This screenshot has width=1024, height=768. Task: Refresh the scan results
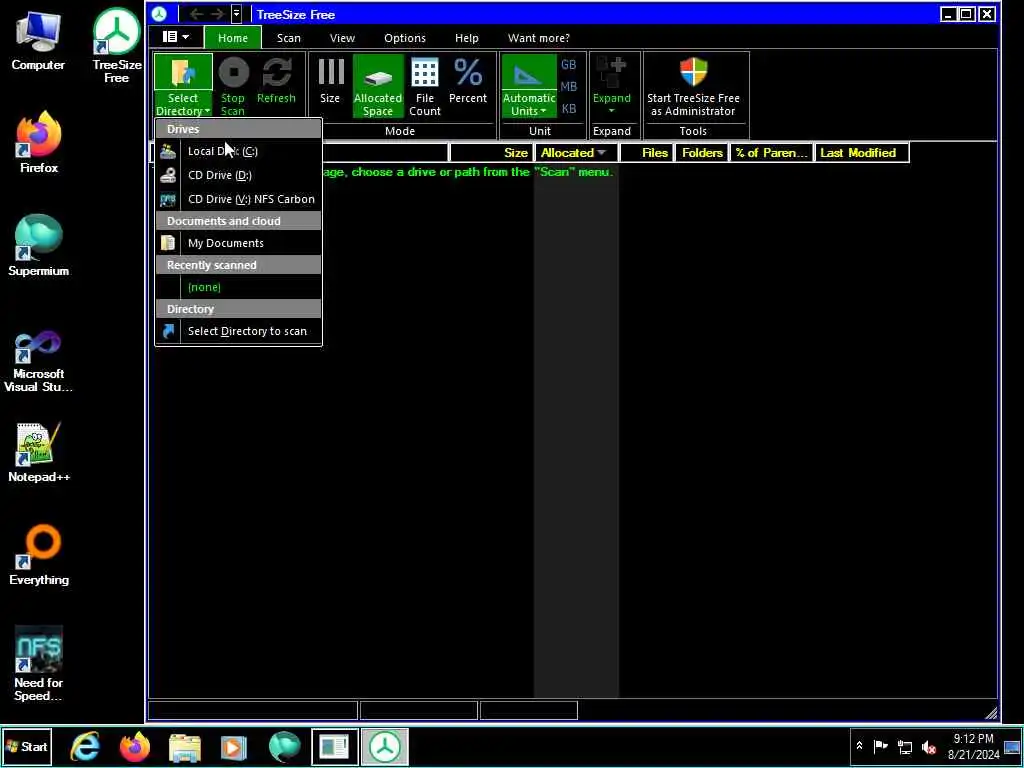coord(276,81)
